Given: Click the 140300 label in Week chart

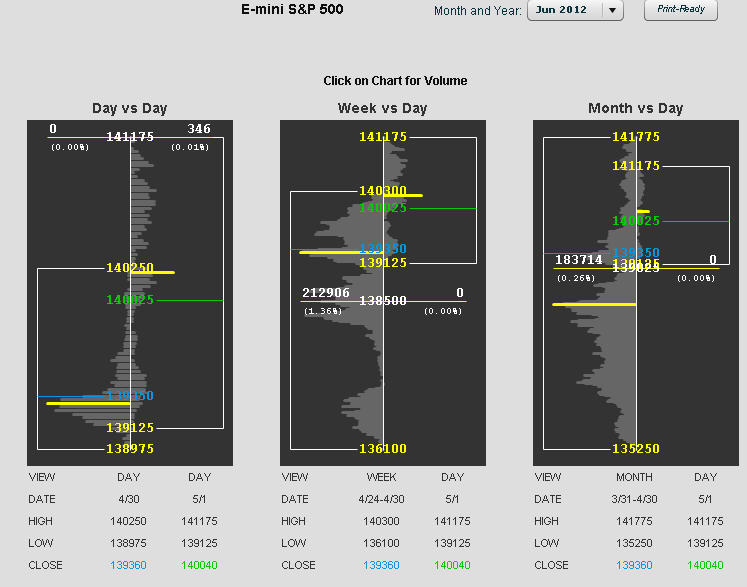Looking at the screenshot, I should tap(383, 191).
